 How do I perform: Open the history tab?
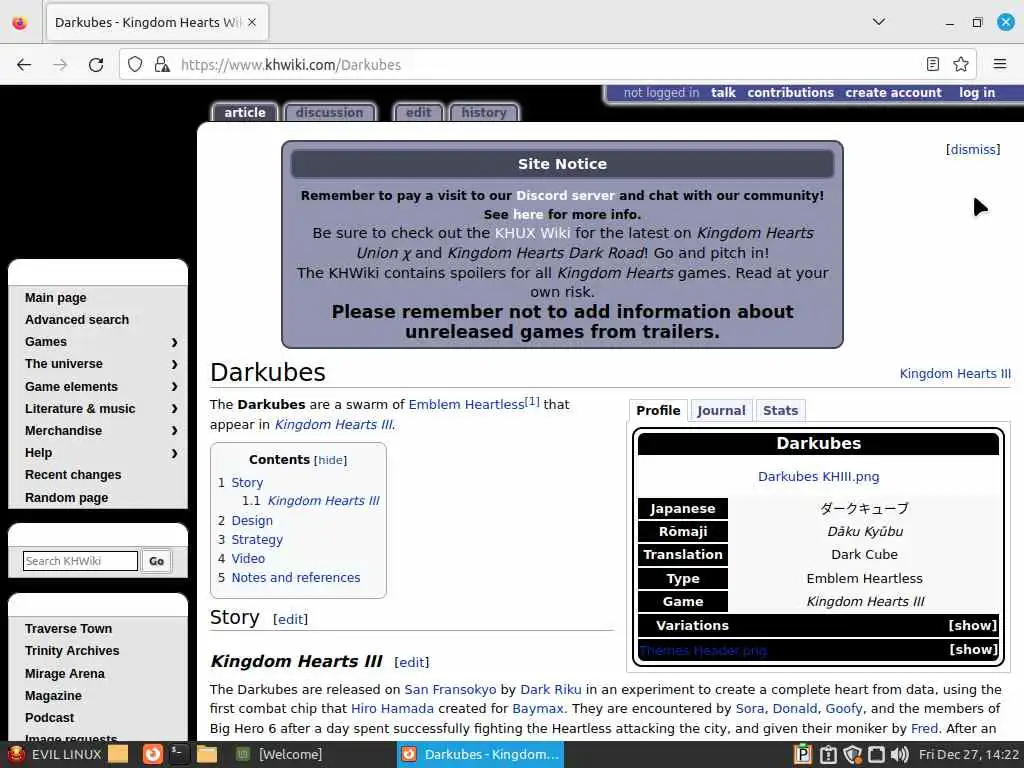tap(484, 112)
